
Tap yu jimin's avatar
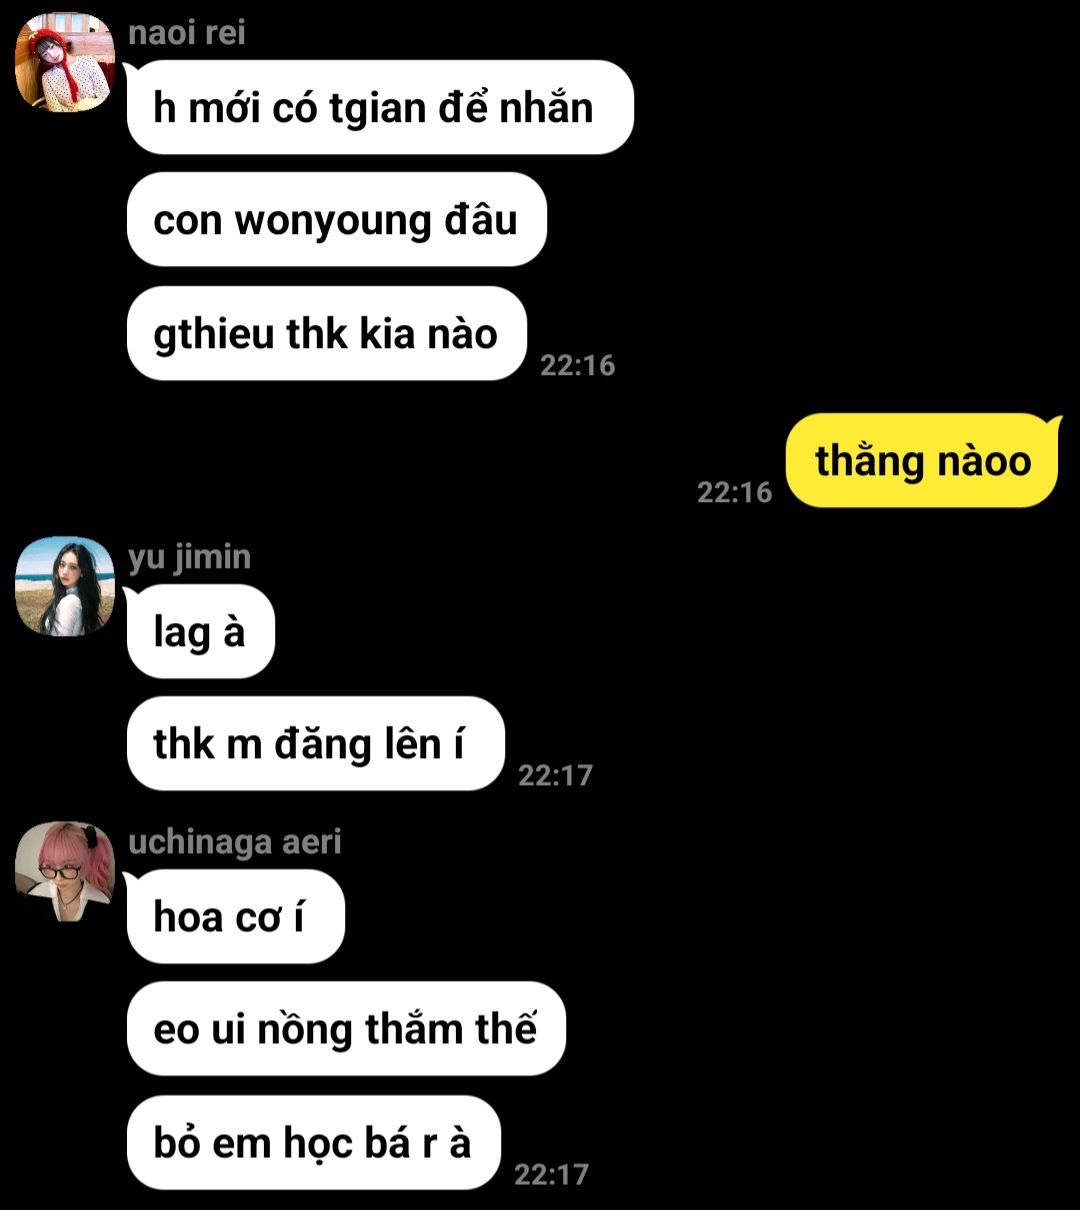[x=65, y=586]
